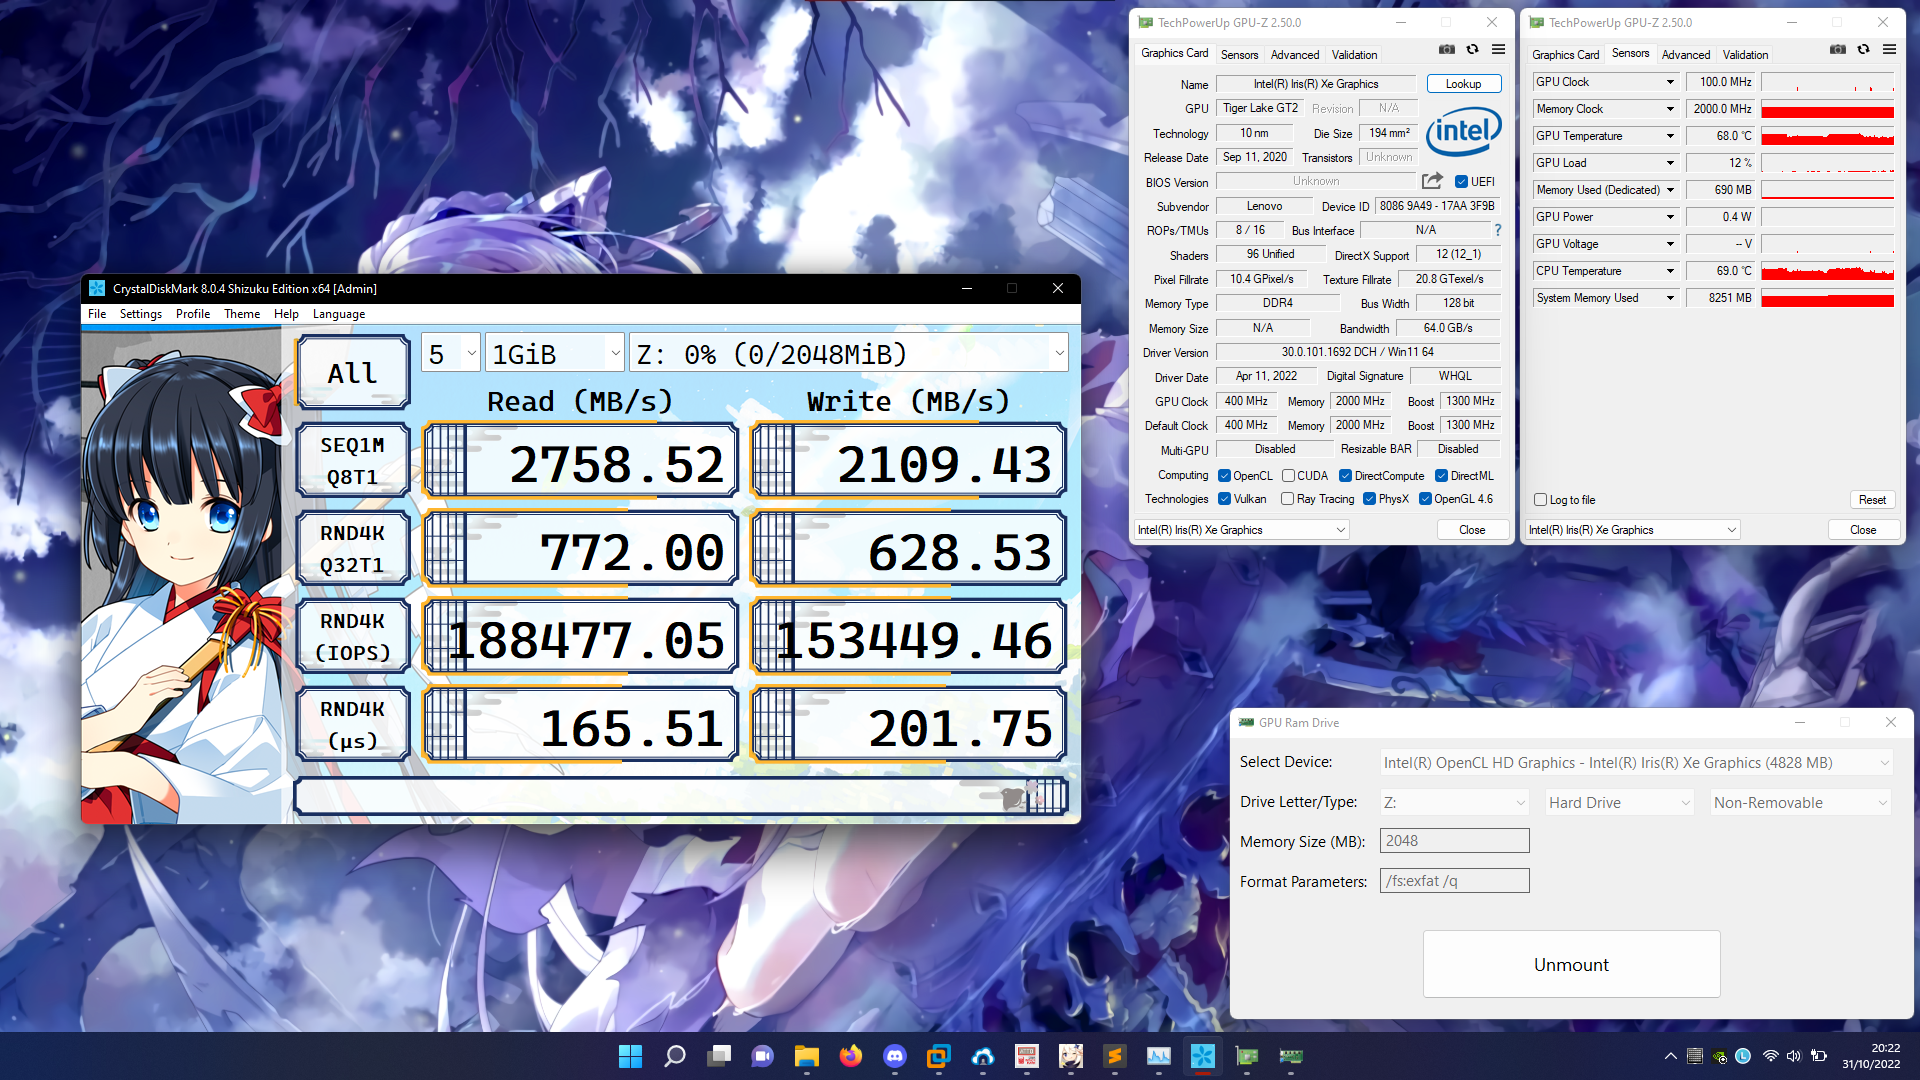Image resolution: width=1920 pixels, height=1080 pixels.
Task: Toggle DirectCompute checkbox
Action: pyautogui.click(x=1346, y=475)
